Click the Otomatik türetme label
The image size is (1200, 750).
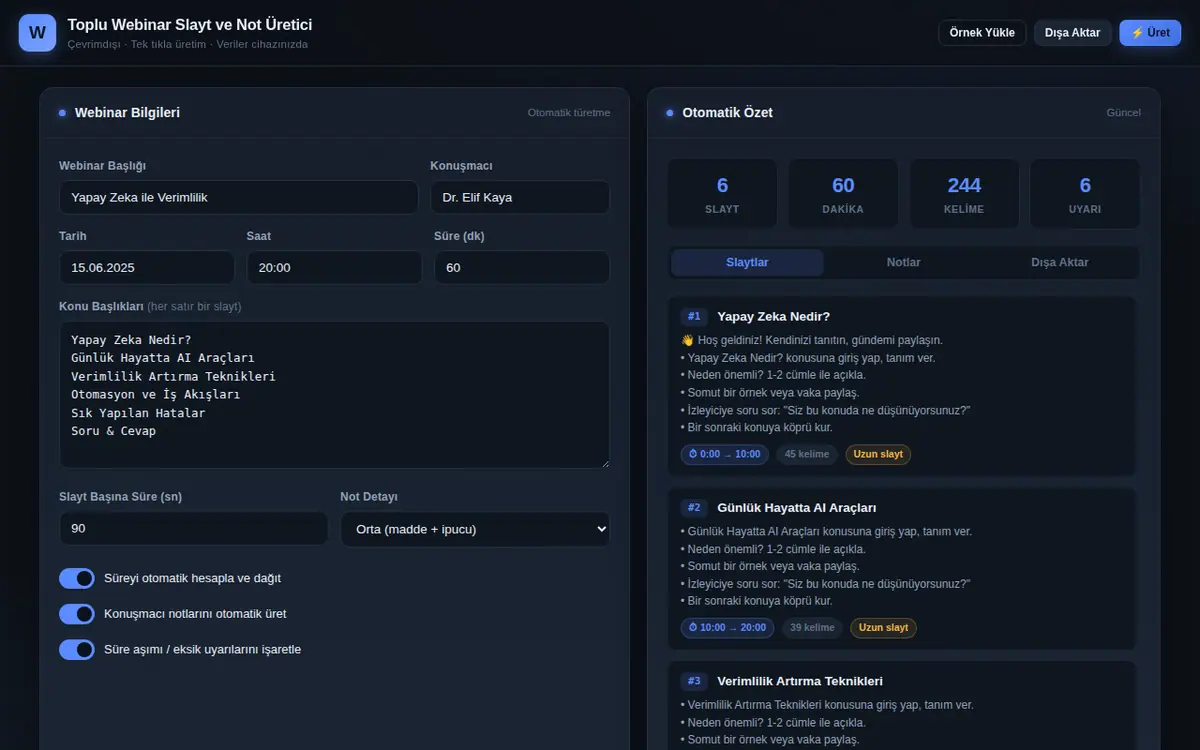click(569, 113)
